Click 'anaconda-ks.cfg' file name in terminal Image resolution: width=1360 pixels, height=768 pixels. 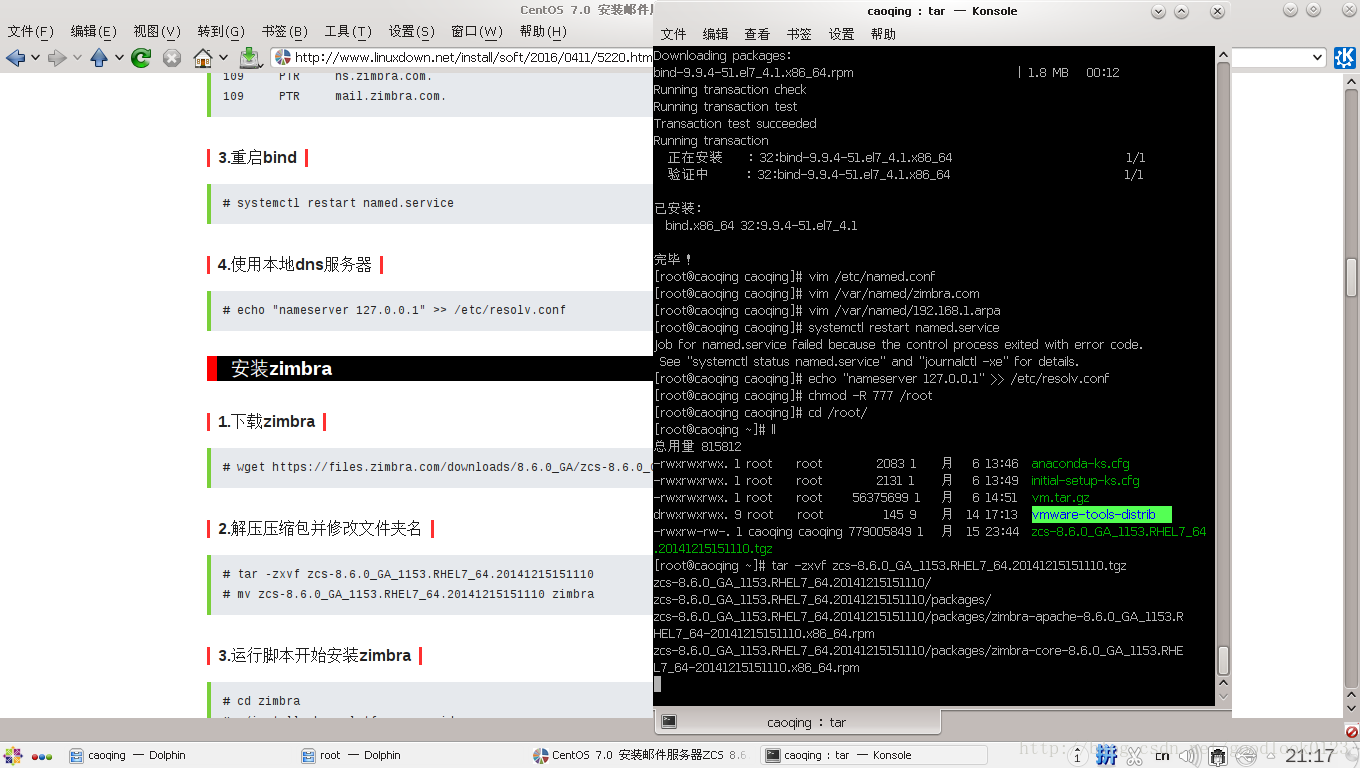1080,464
